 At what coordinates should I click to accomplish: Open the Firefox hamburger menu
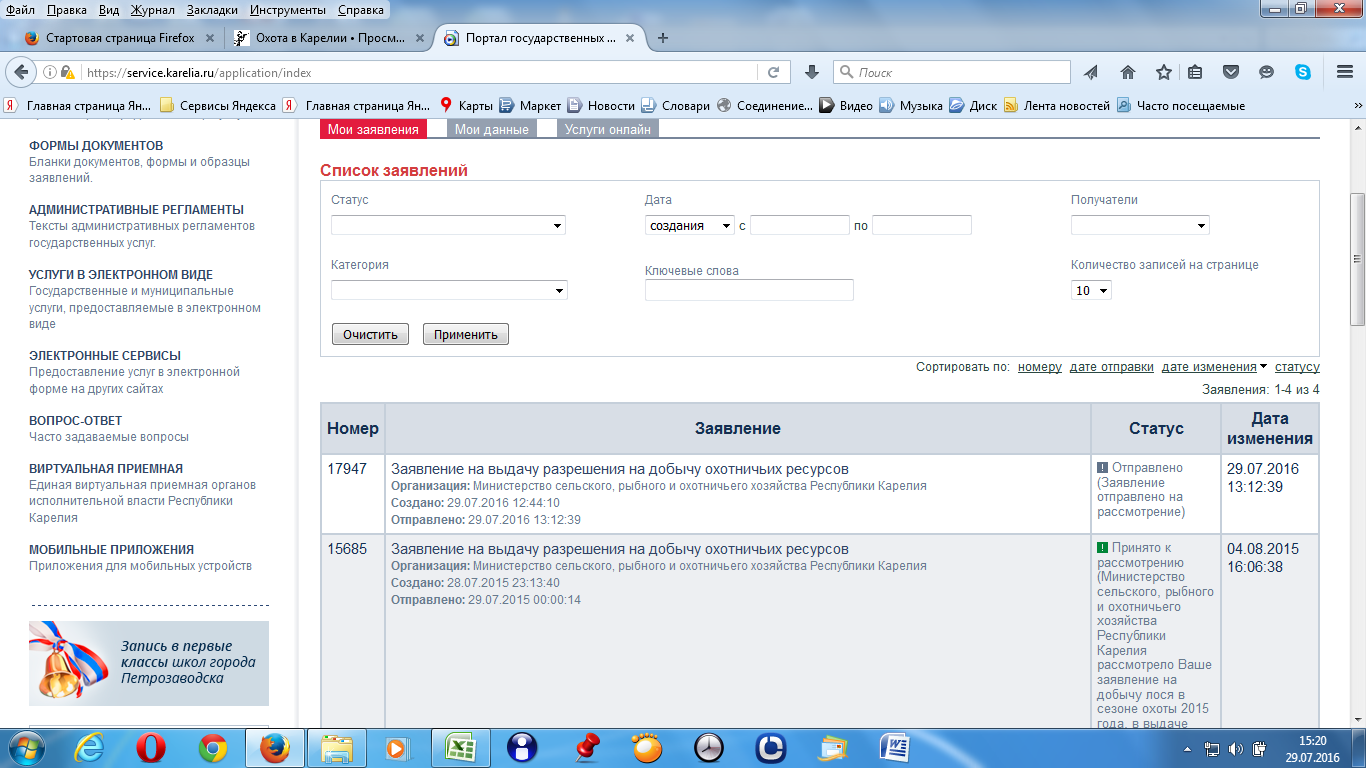point(1344,72)
